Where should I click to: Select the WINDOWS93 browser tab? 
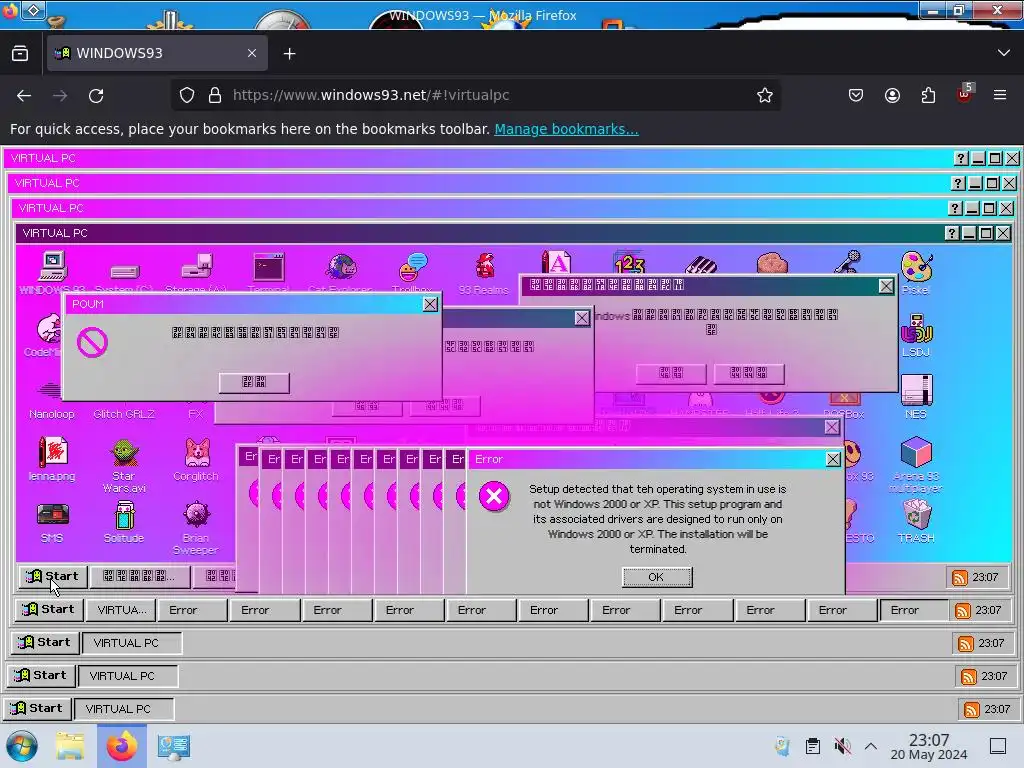(157, 53)
